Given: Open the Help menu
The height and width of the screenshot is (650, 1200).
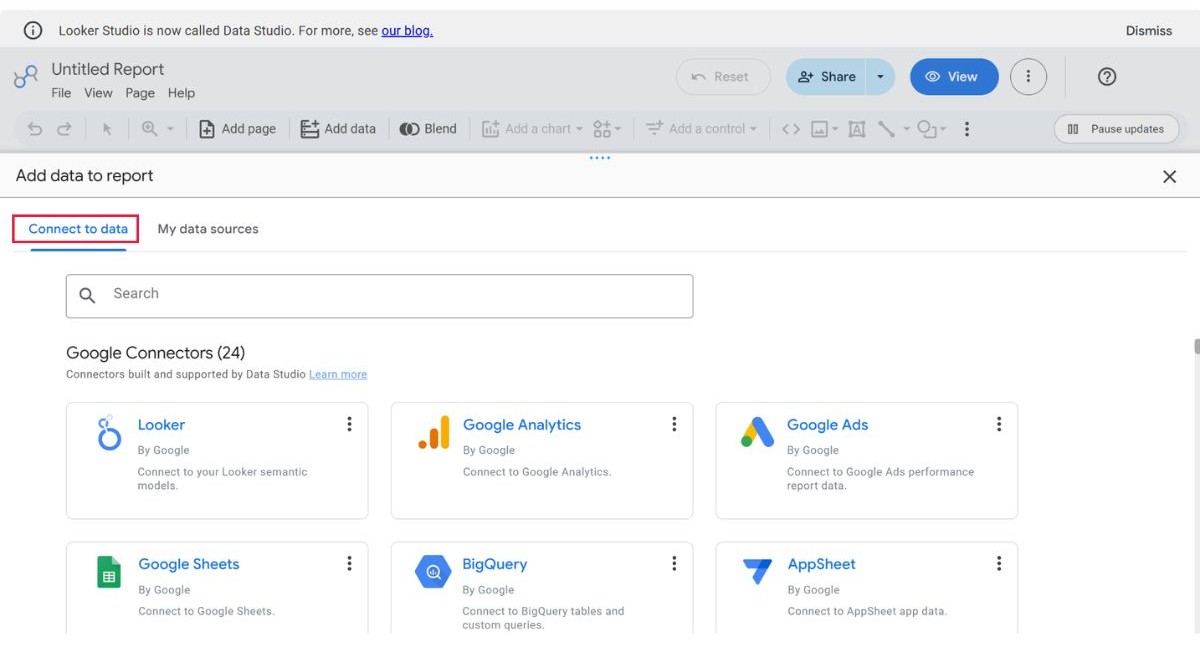Looking at the screenshot, I should pos(181,93).
